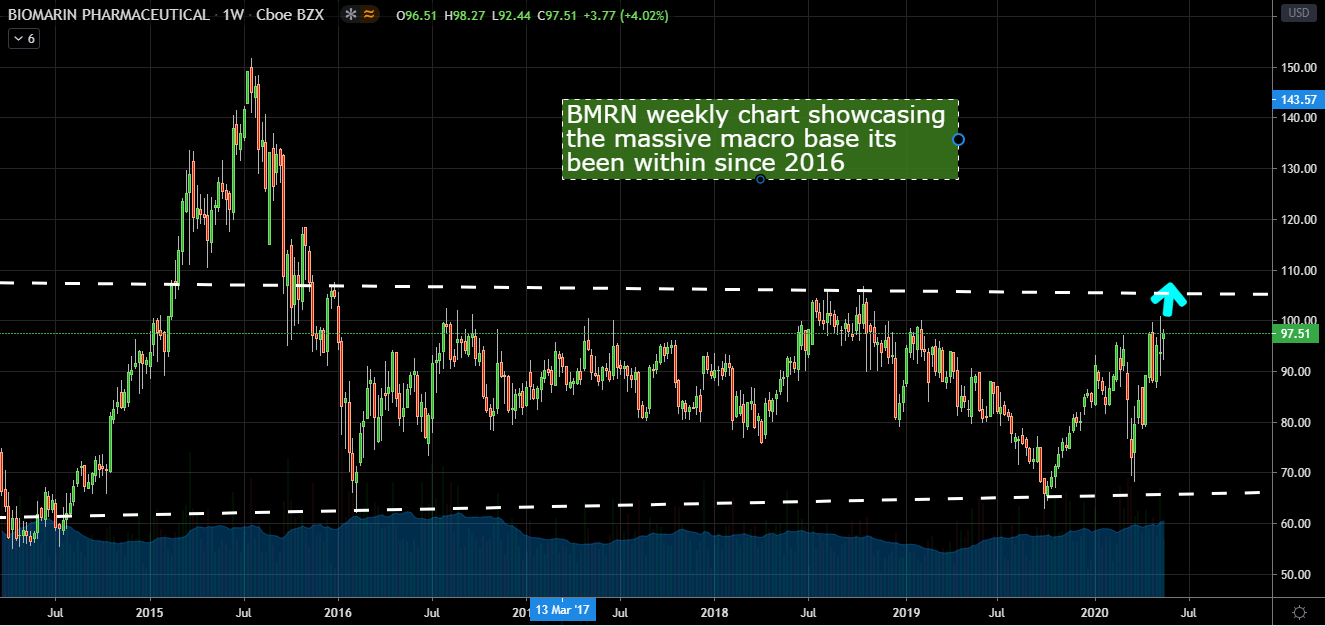Expand the collapsed indicators legend showing 6

[24, 39]
